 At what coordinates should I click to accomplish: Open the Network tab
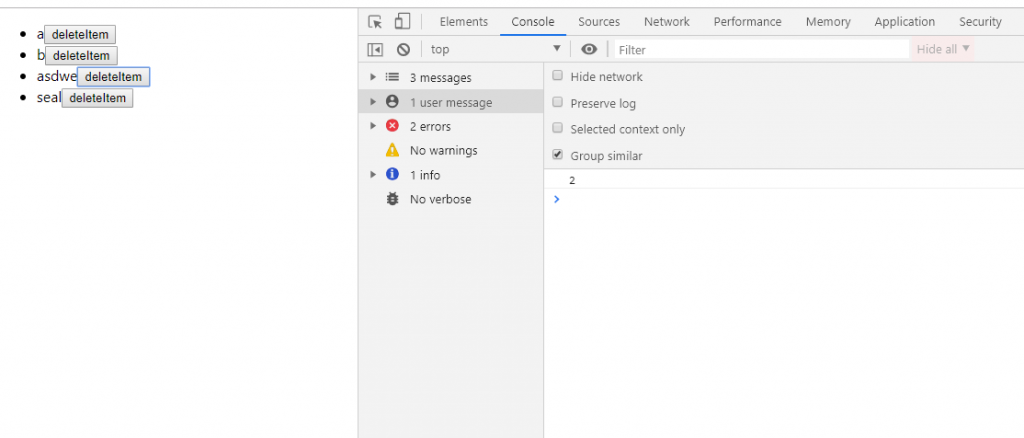[x=666, y=22]
